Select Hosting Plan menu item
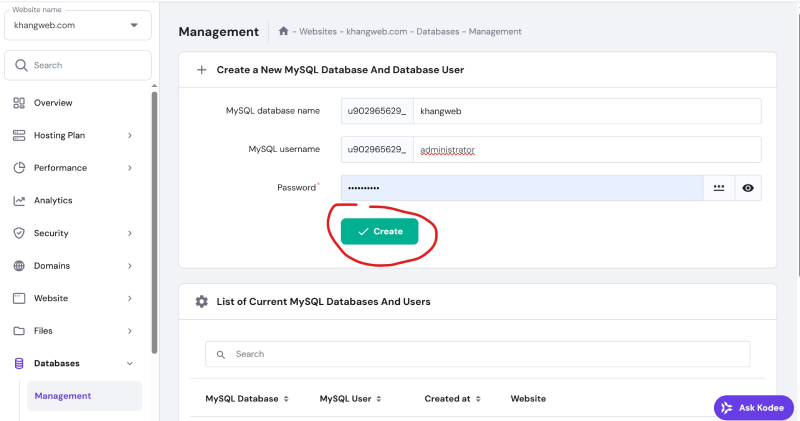800x421 pixels. [59, 135]
